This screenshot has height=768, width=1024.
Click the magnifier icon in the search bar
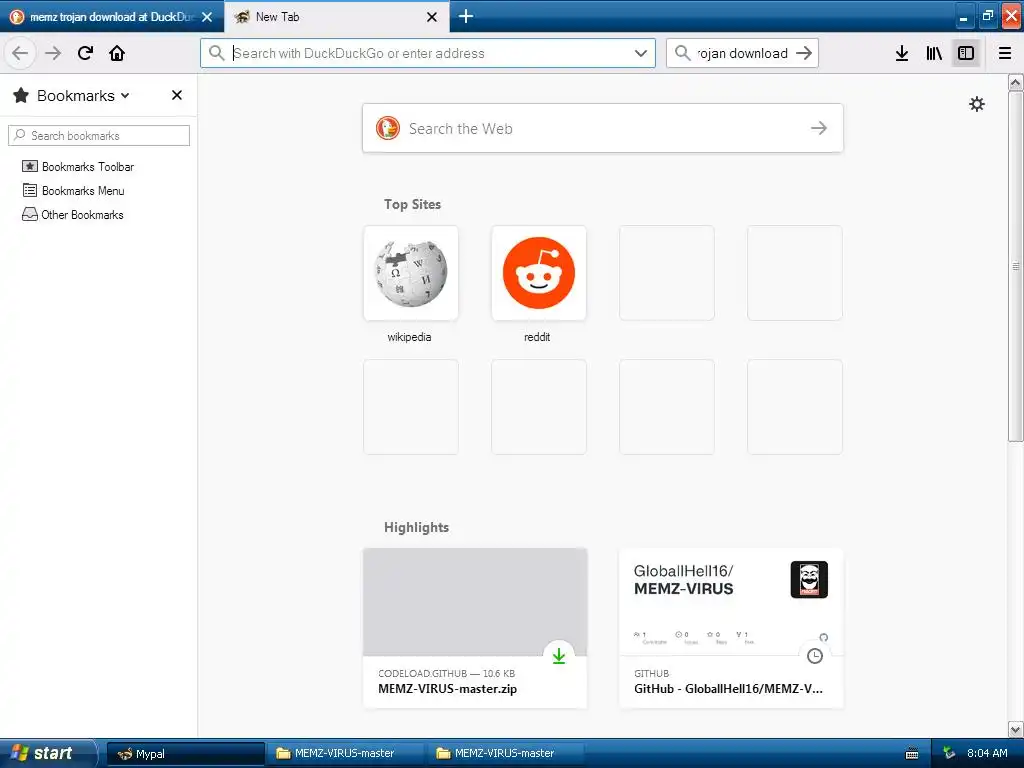(682, 53)
